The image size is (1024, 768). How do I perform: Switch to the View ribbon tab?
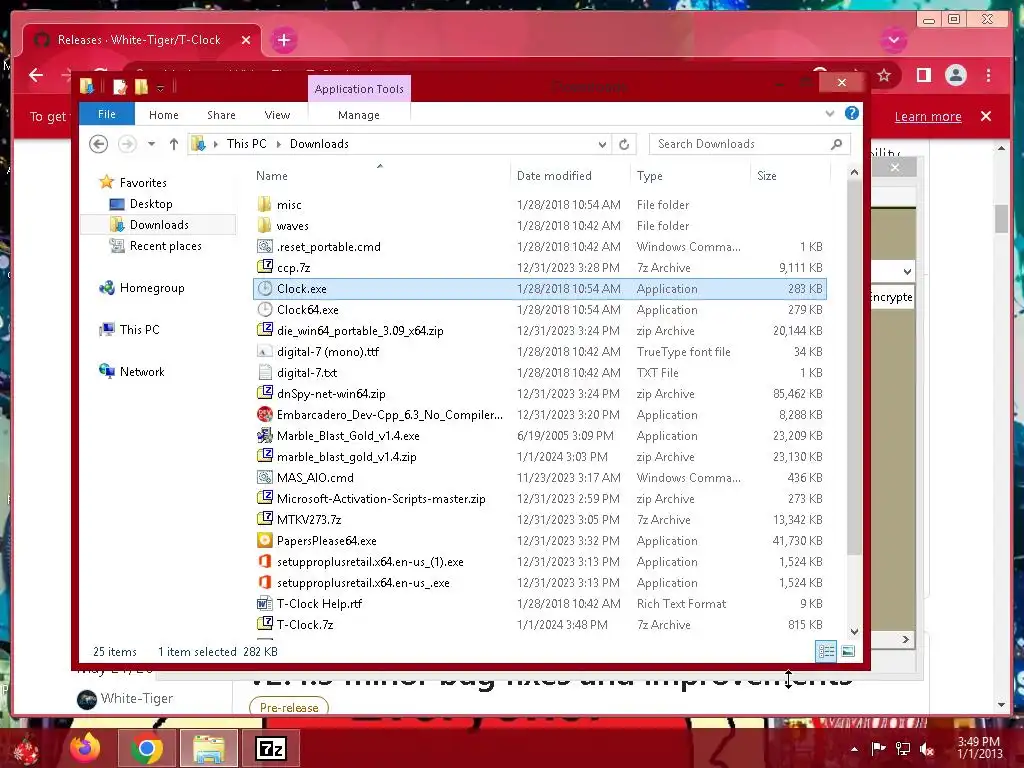click(x=277, y=114)
